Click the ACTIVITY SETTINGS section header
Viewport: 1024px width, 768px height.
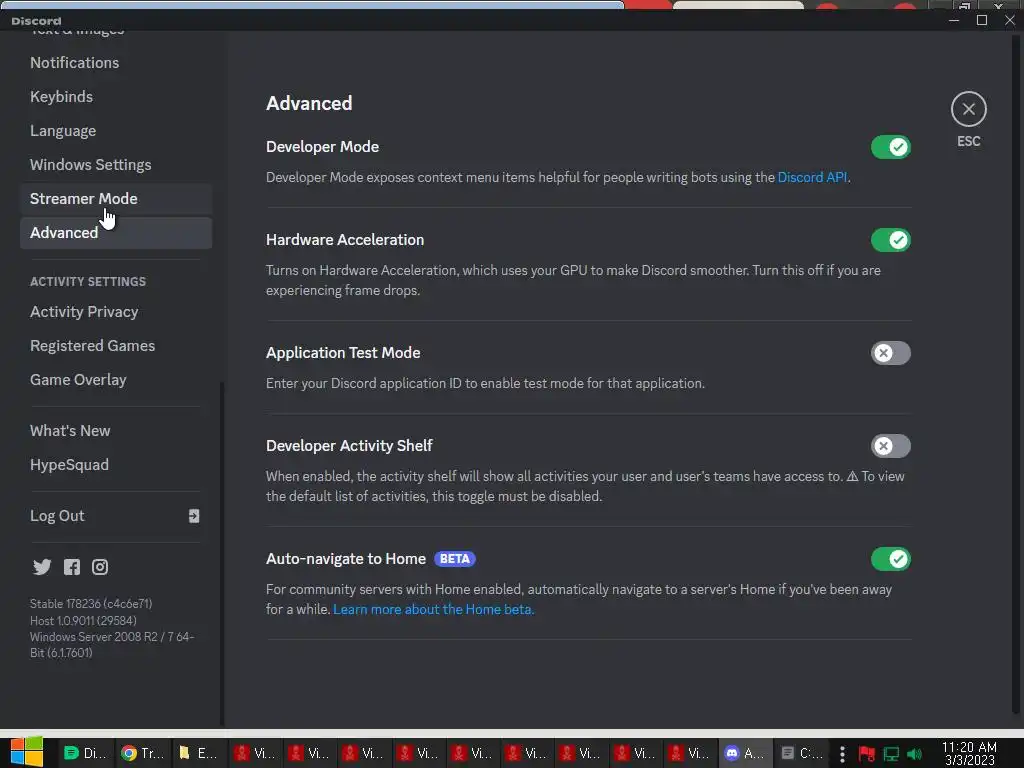coord(88,281)
